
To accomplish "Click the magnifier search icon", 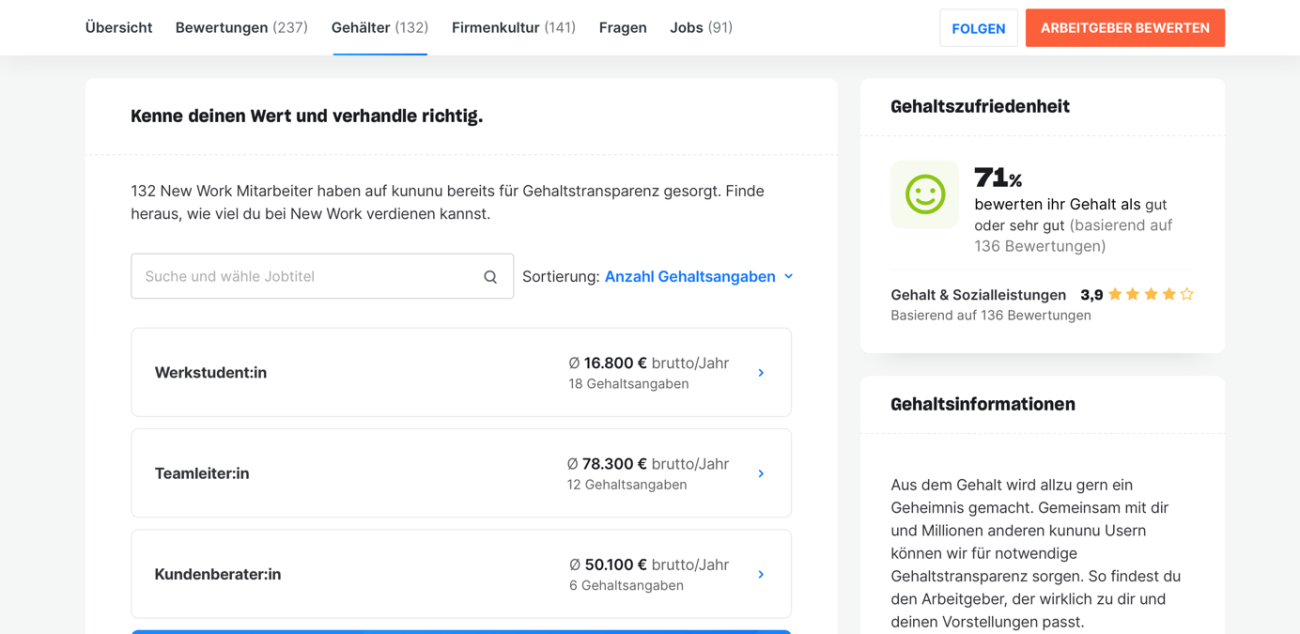I will point(490,277).
